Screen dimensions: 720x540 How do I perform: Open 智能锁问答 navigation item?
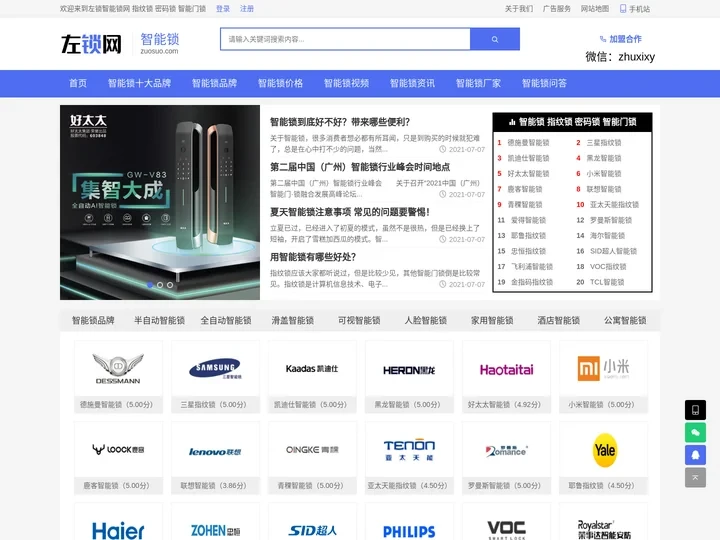point(544,83)
